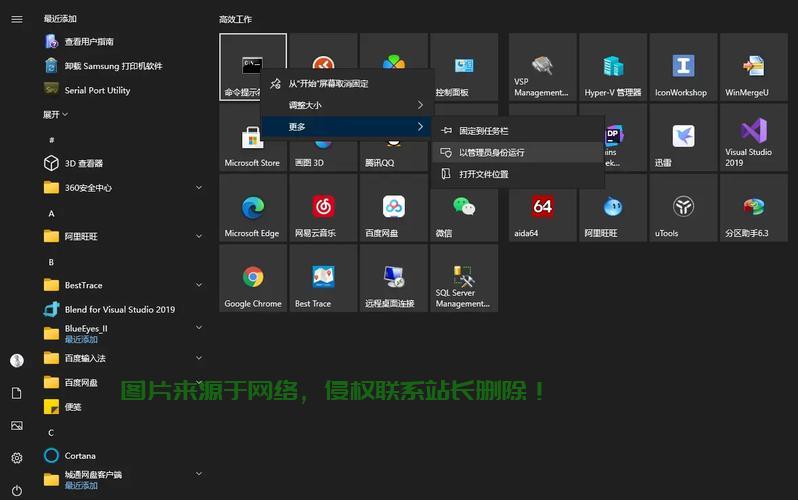Open the Best Trace tile
Image resolution: width=798 pixels, height=500 pixels.
323,279
